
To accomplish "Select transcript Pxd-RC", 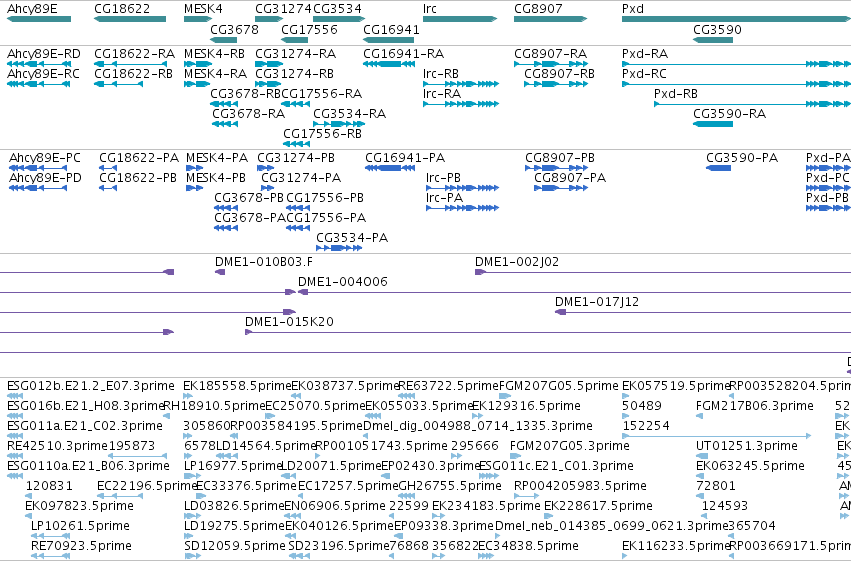I will coord(644,74).
